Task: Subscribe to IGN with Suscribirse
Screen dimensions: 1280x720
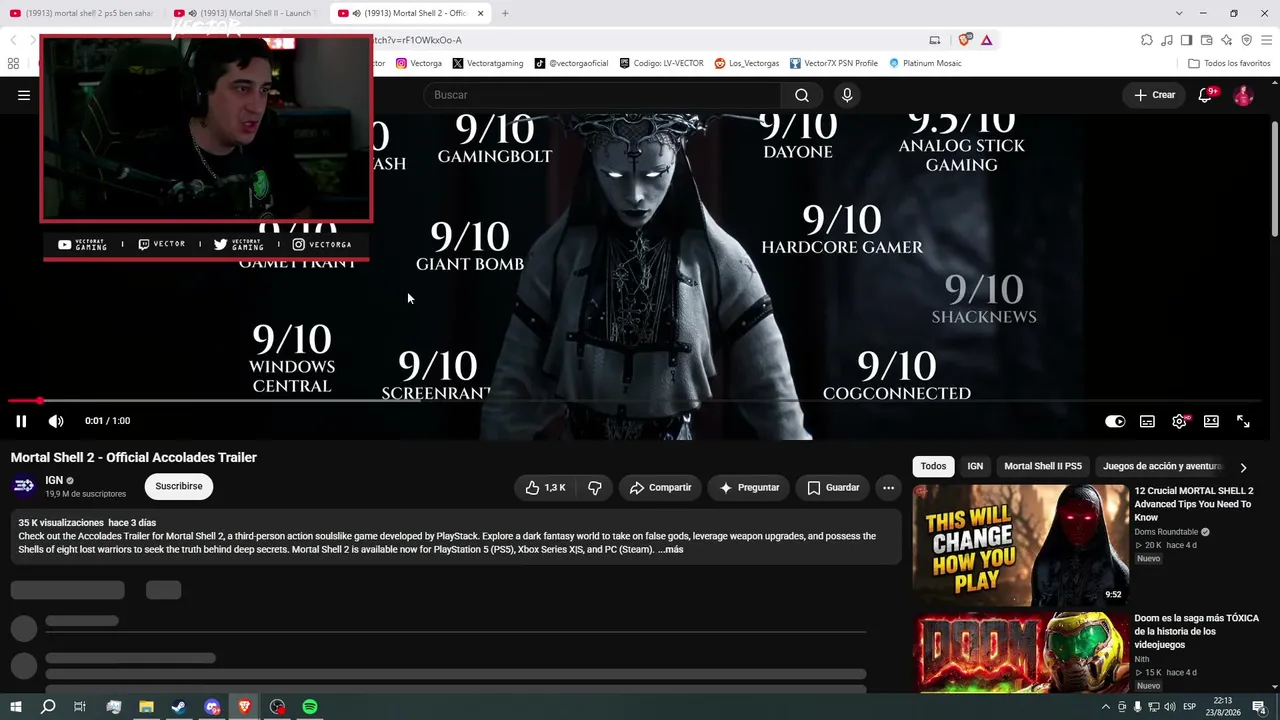Action: (179, 486)
